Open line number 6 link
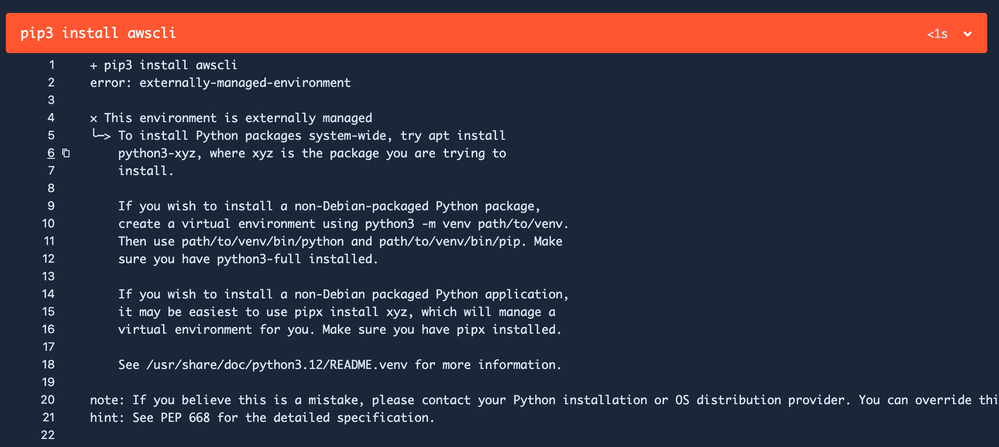The height and width of the screenshot is (447, 999). (x=51, y=153)
